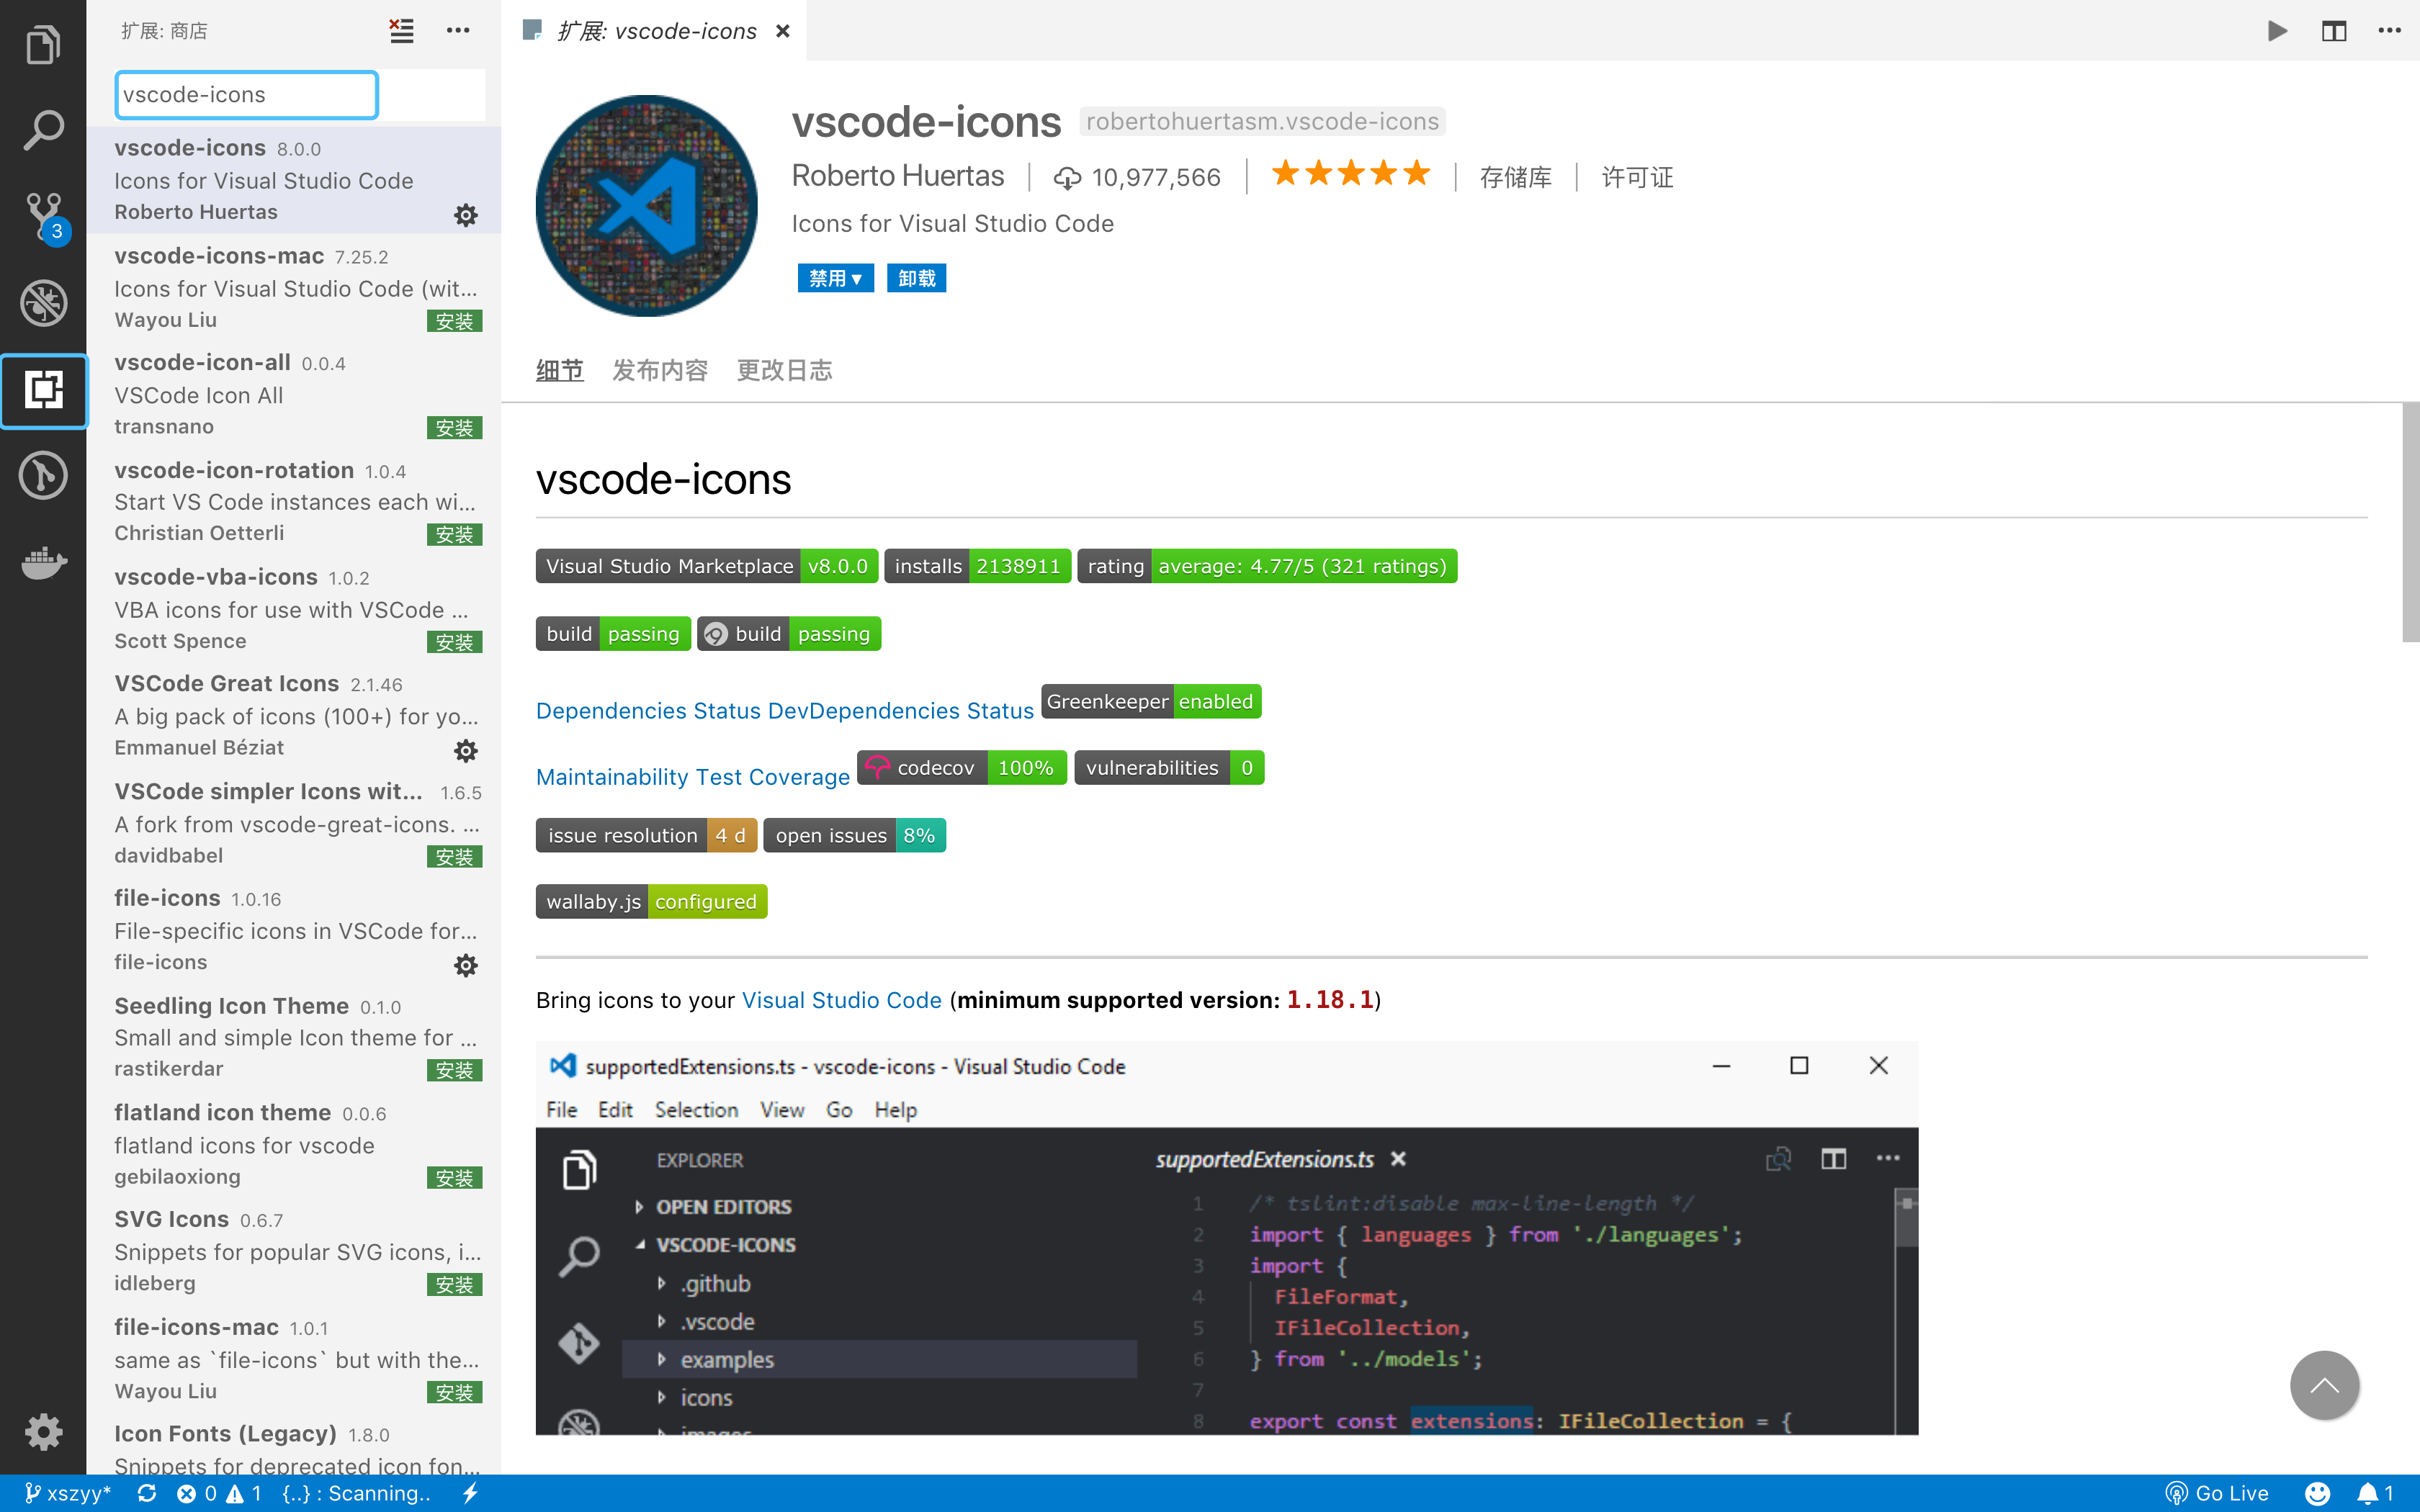This screenshot has height=1512, width=2420.
Task: Open the Search view in activity bar
Action: [x=43, y=130]
